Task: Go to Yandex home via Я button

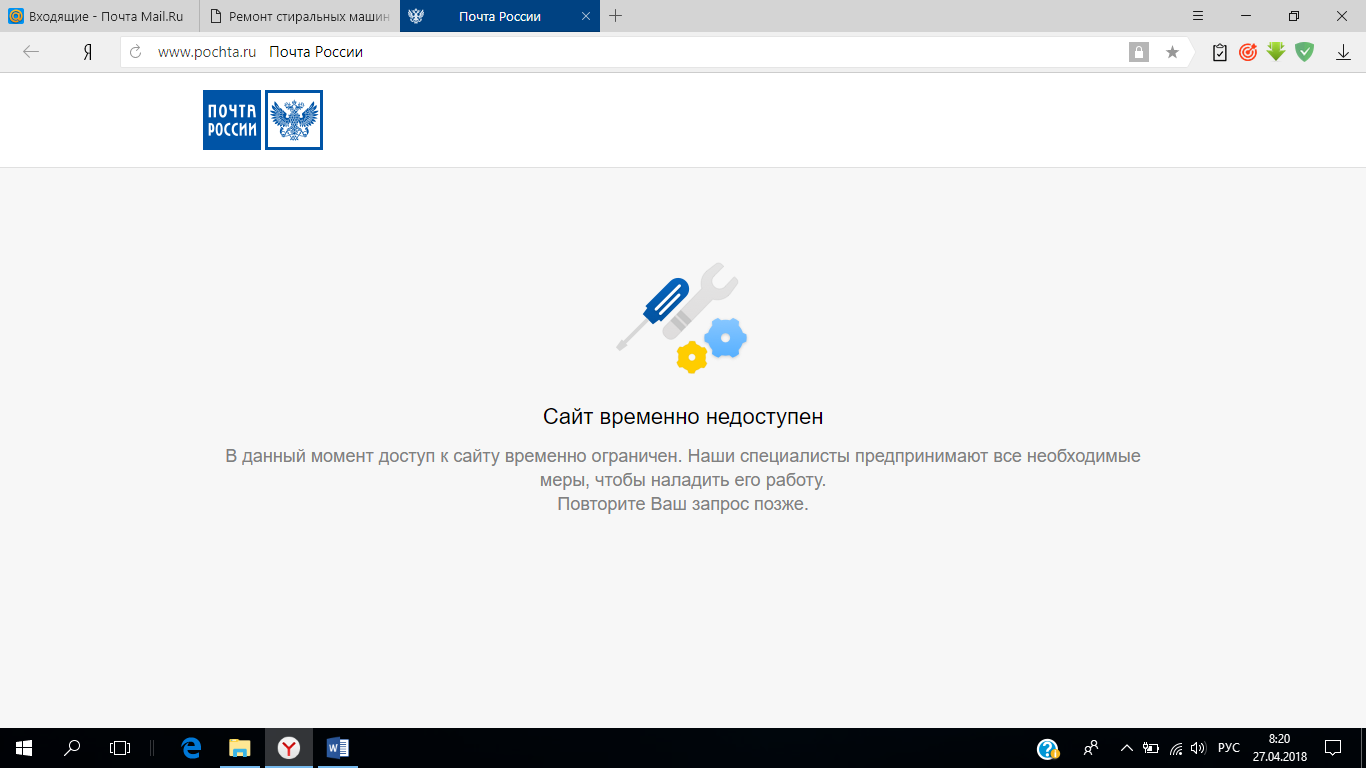Action: 88,52
